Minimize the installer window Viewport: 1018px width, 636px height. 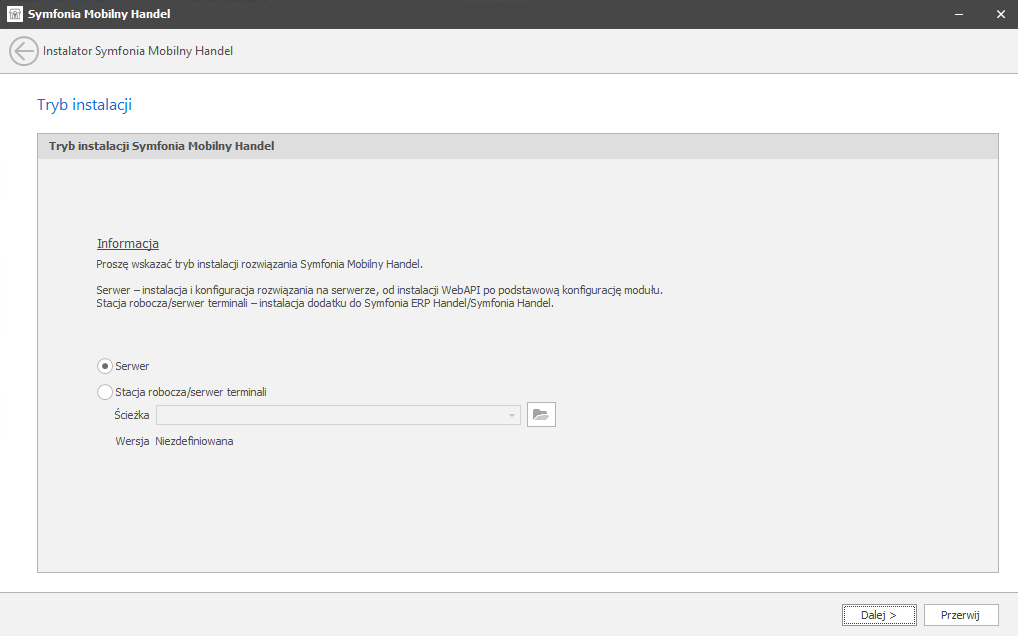[x=960, y=14]
